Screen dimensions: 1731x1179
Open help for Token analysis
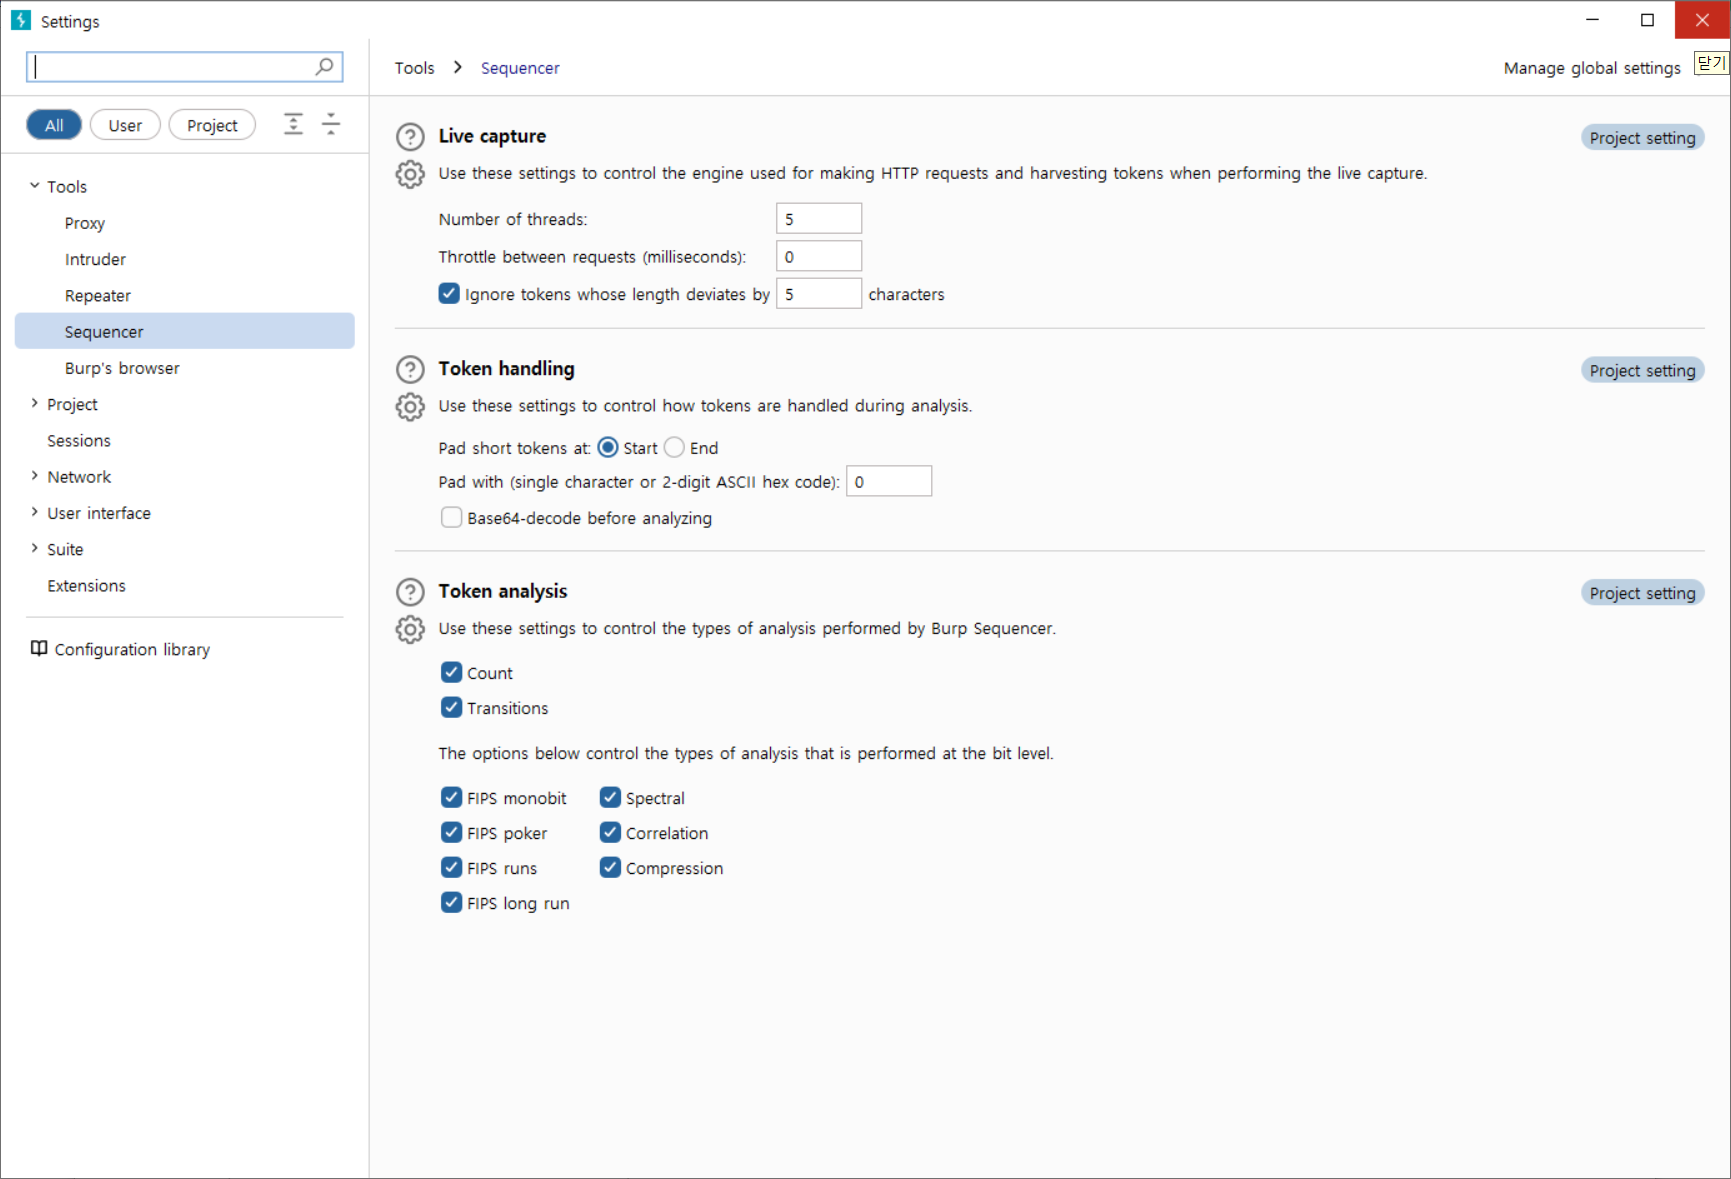click(410, 592)
